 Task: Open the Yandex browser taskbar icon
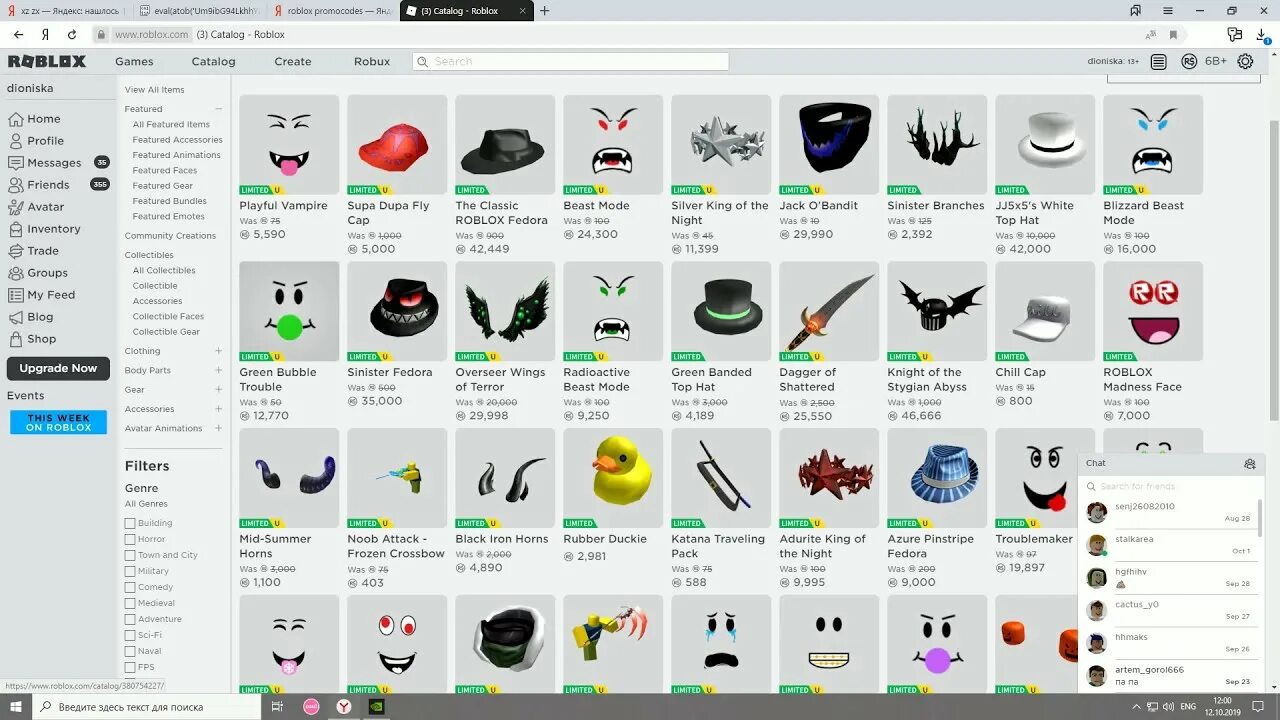343,706
